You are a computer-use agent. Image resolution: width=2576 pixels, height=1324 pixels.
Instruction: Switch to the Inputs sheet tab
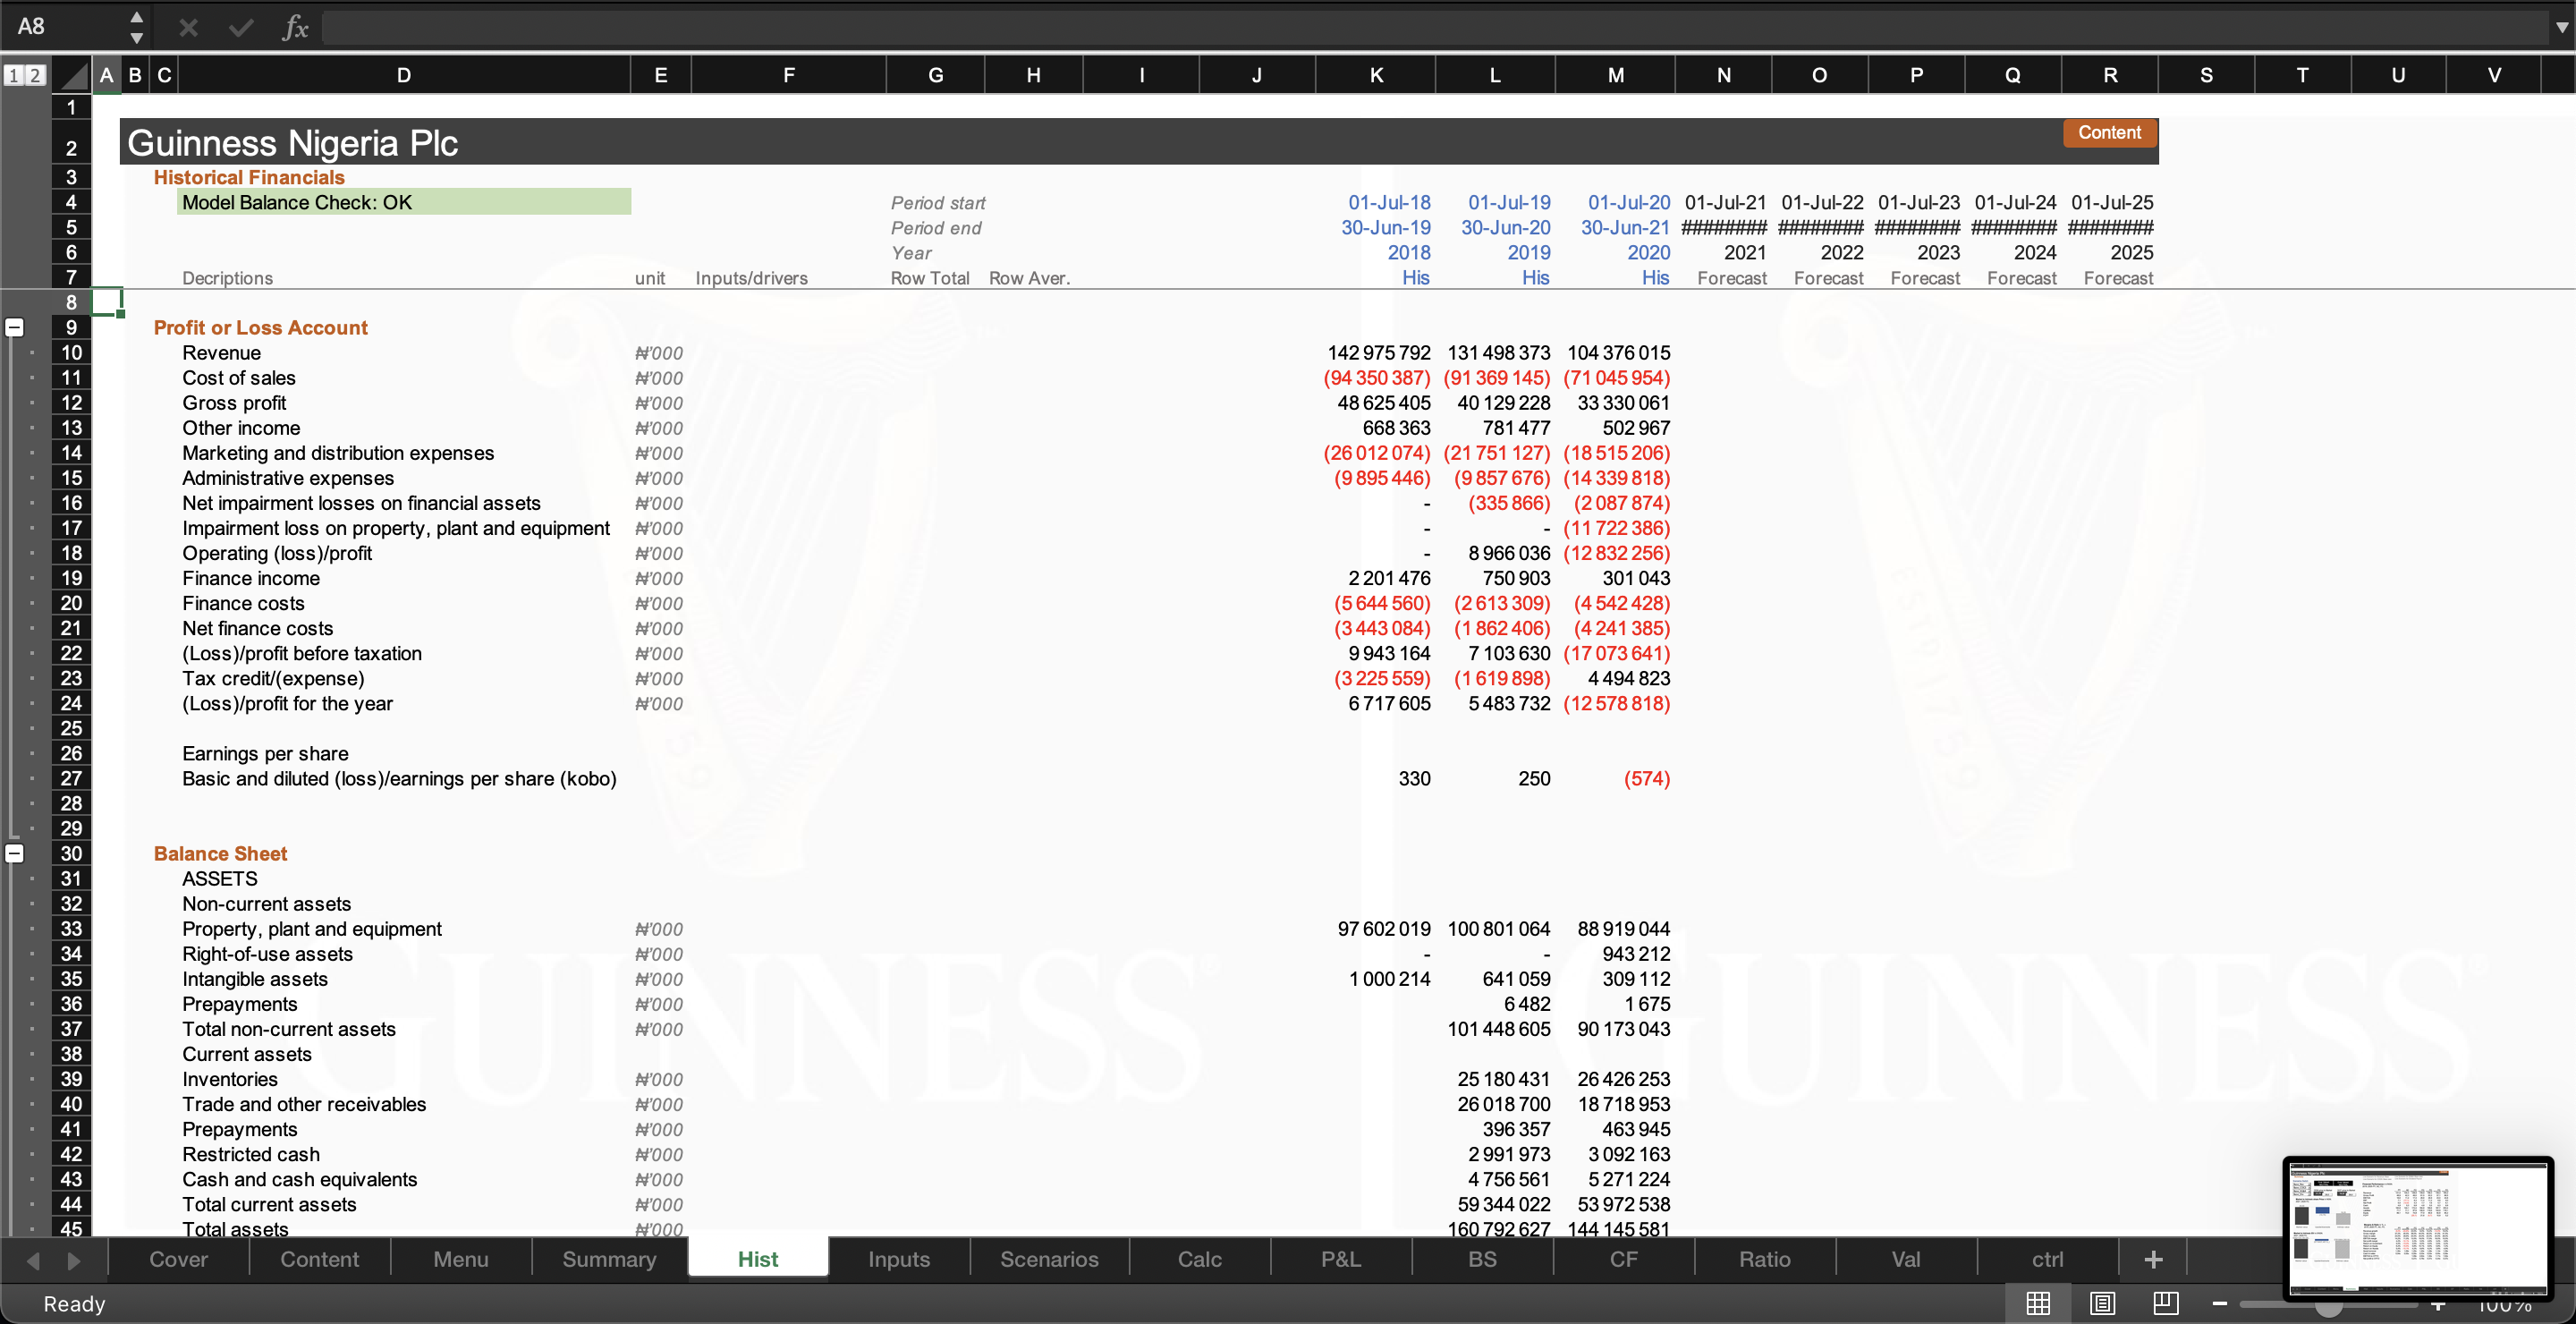[899, 1259]
